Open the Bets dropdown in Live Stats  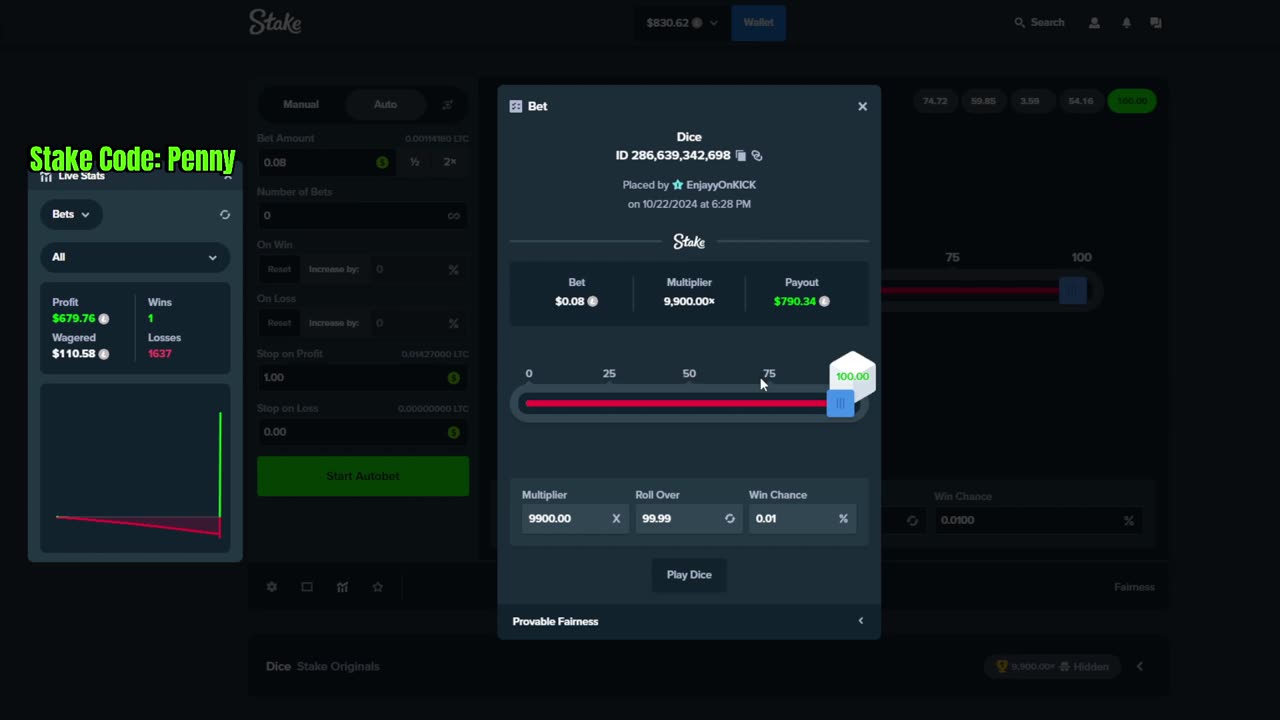click(x=71, y=214)
